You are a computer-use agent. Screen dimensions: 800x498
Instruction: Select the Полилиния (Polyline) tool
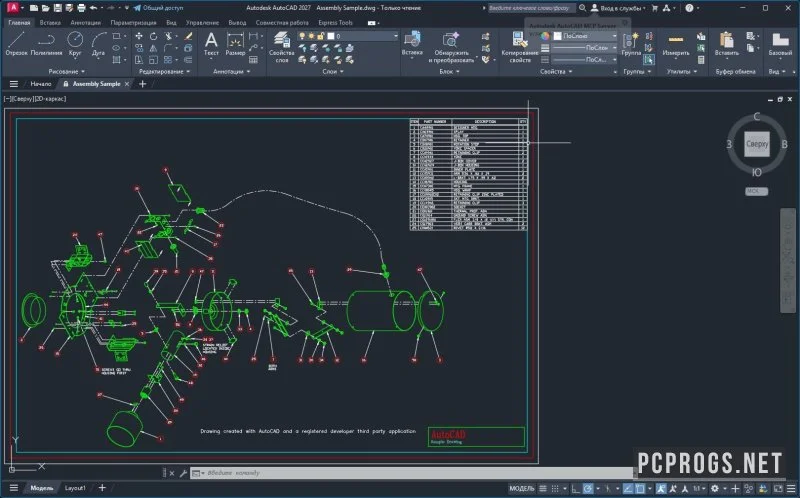click(x=46, y=43)
